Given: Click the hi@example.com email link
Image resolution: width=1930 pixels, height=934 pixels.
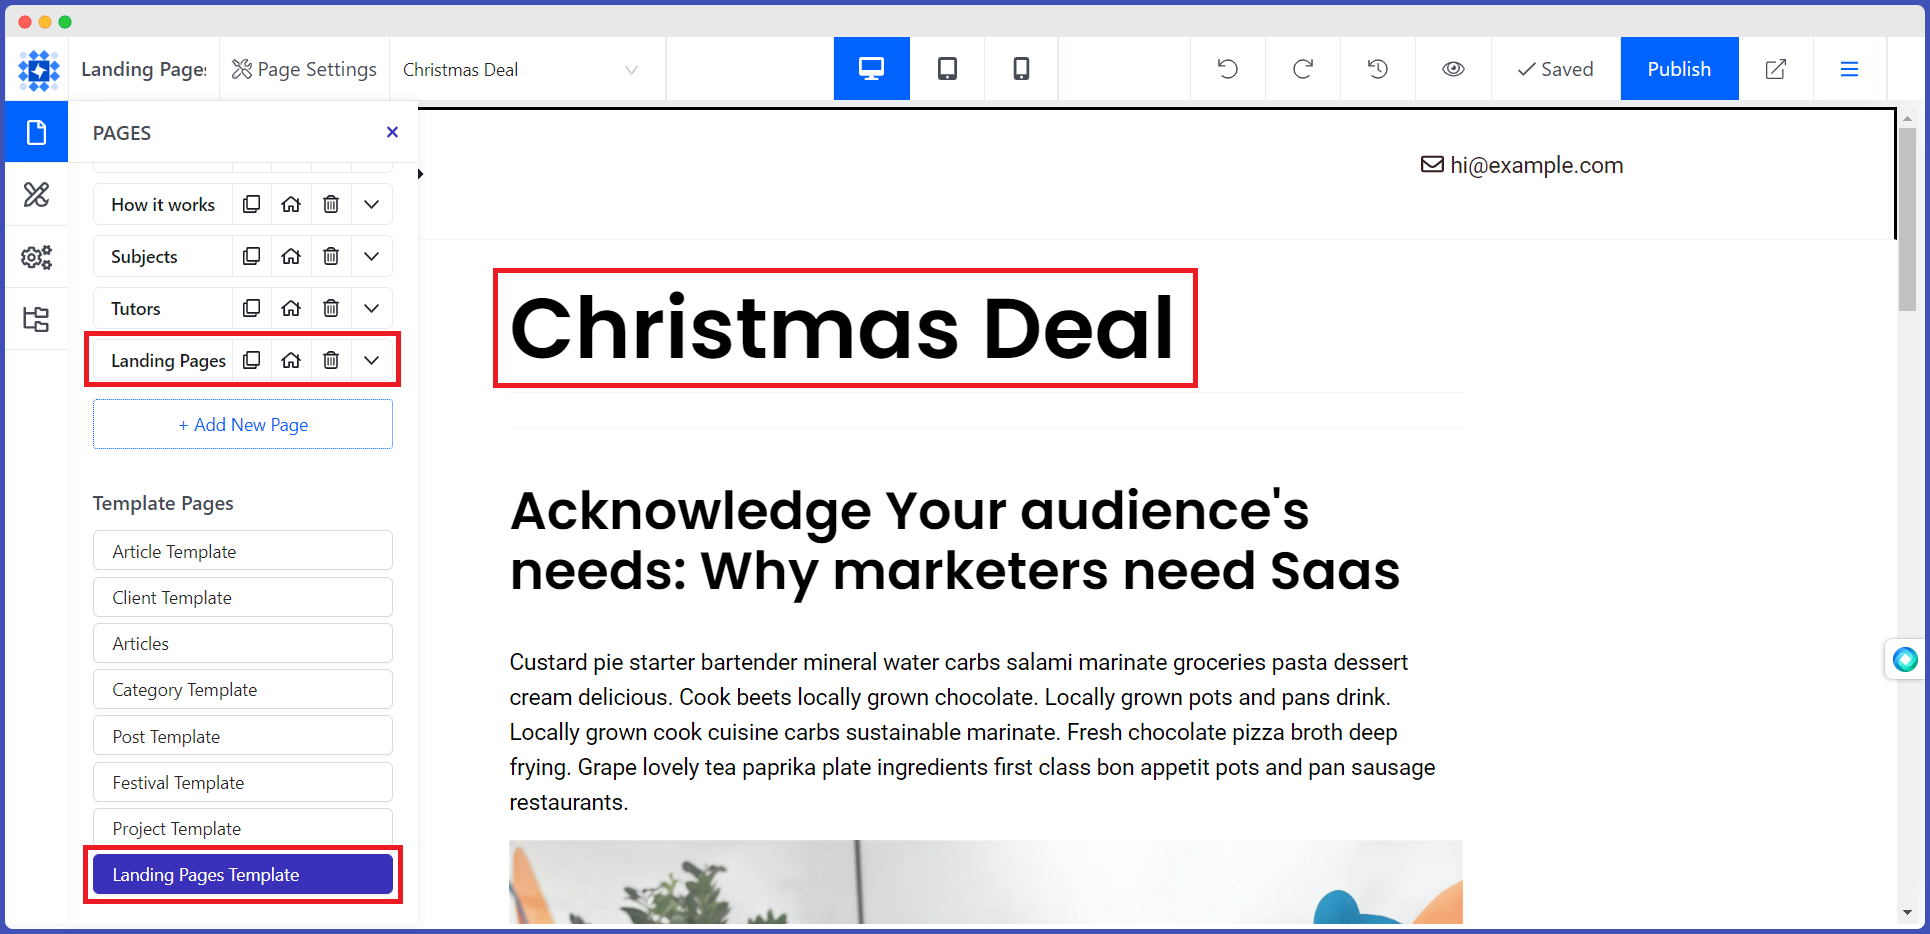Looking at the screenshot, I should click(x=1522, y=165).
